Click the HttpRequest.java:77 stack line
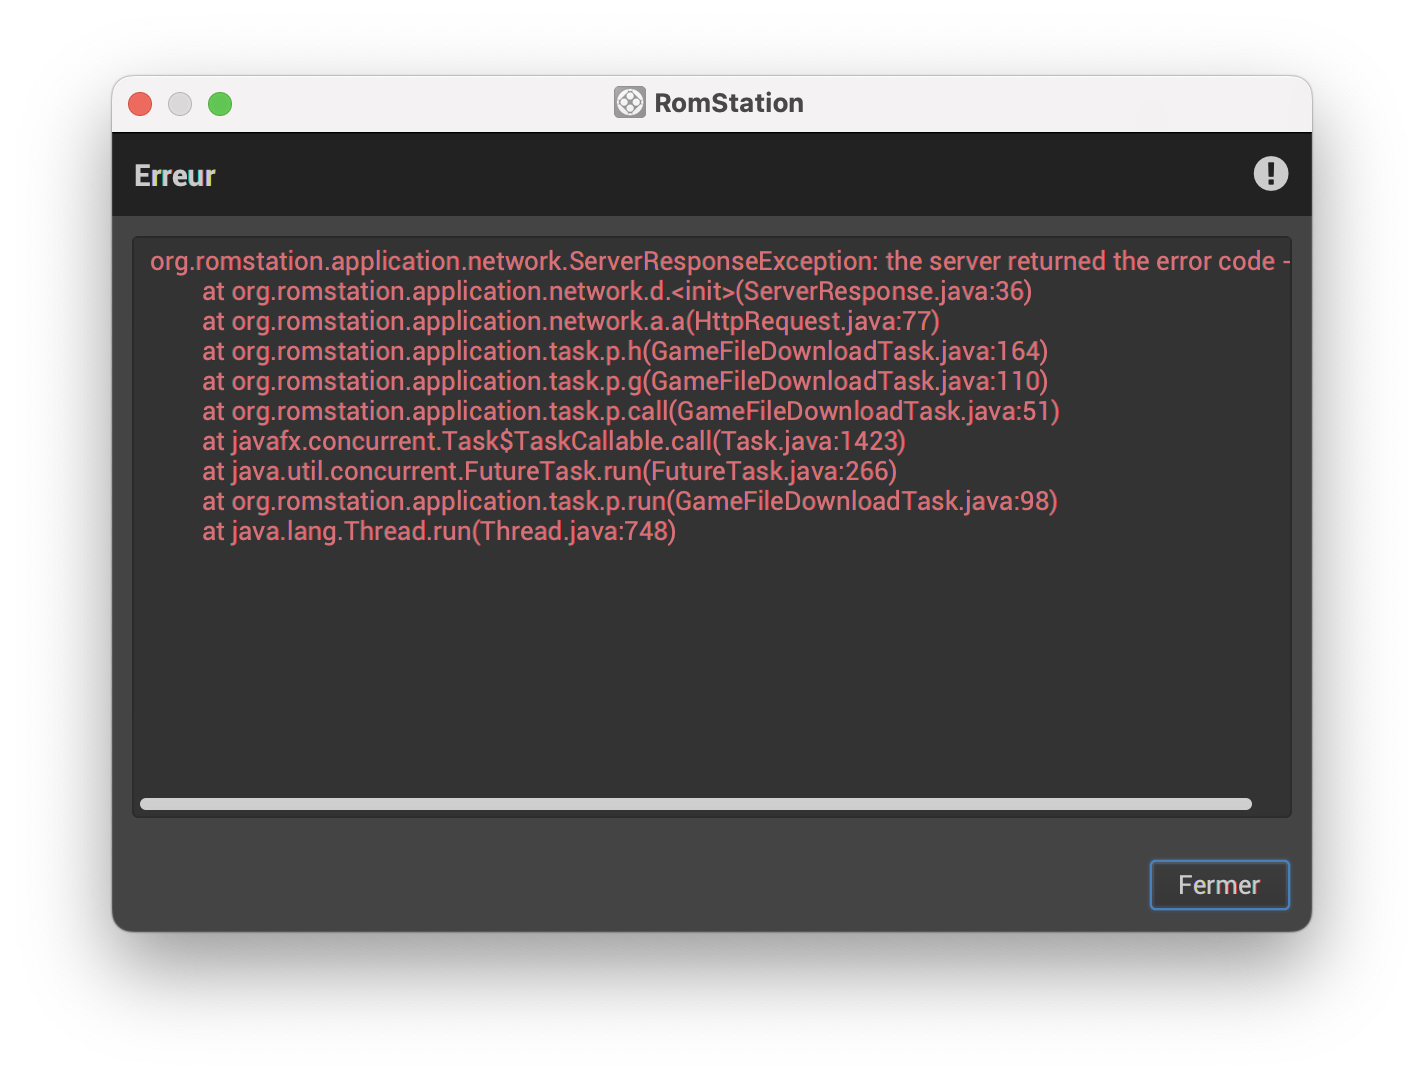Image resolution: width=1424 pixels, height=1080 pixels. [570, 321]
